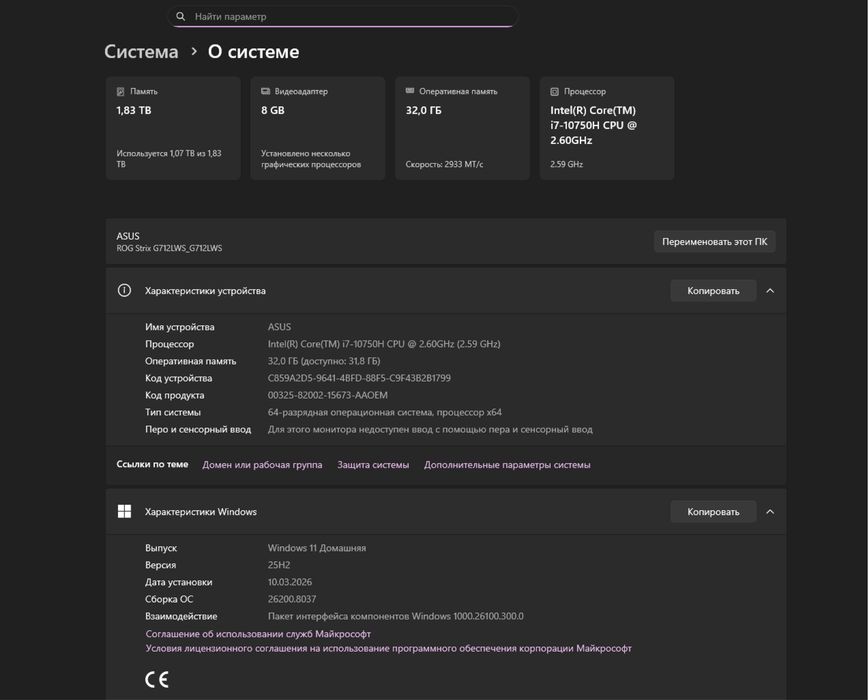Select "Скорость: 2933 МТ/с" text

pos(444,164)
